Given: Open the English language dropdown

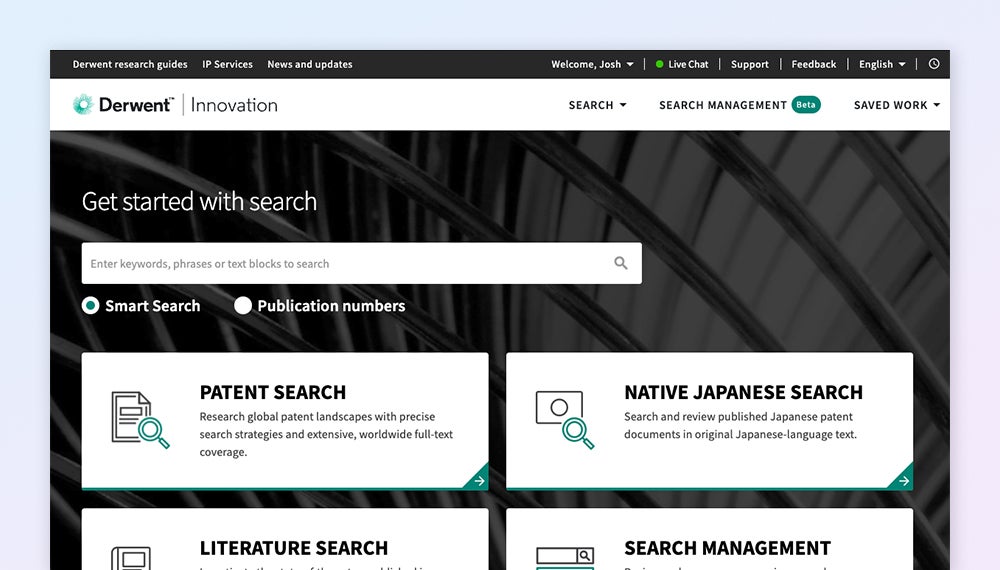Looking at the screenshot, I should coord(881,64).
